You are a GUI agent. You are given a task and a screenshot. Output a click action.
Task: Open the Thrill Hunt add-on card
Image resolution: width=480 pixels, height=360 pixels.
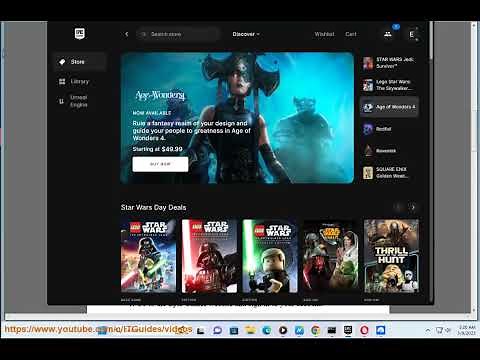[x=391, y=256]
